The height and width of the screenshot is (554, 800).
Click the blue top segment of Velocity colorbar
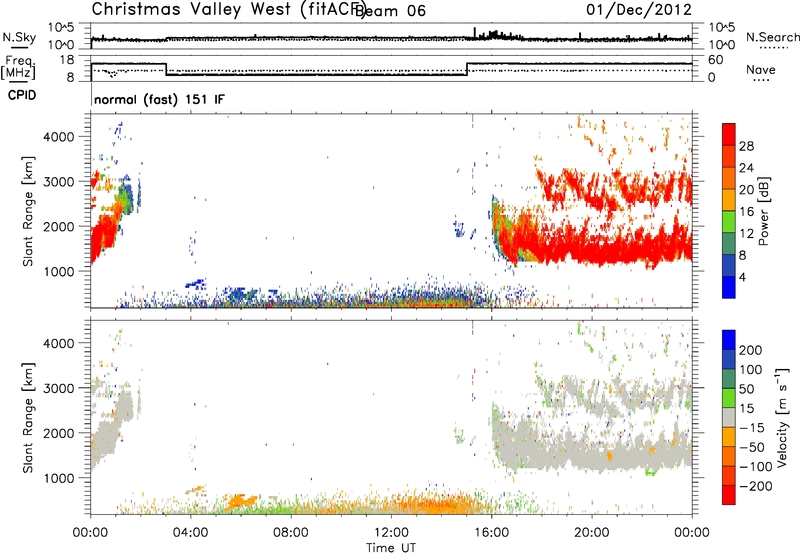[x=729, y=340]
